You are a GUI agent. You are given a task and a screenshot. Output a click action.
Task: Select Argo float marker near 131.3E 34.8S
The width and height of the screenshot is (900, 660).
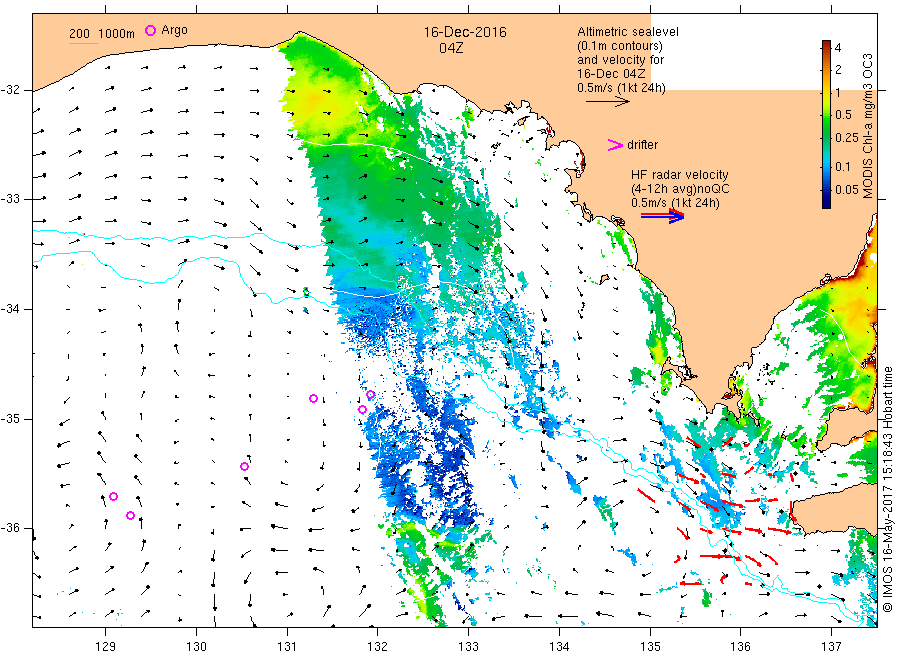[313, 398]
